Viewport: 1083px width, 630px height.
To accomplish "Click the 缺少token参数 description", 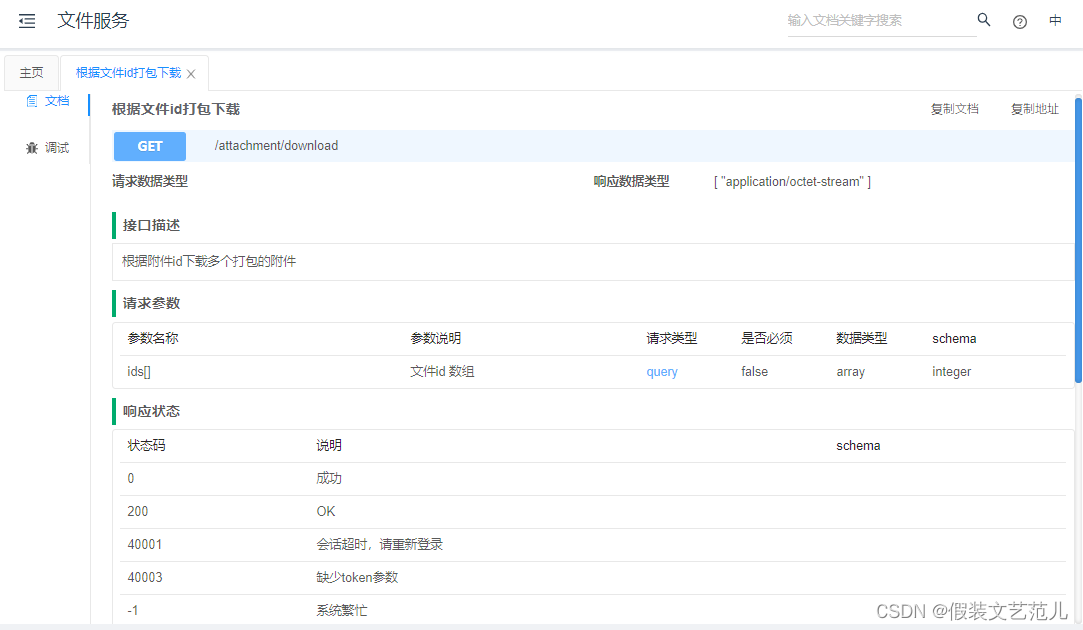I will (357, 578).
